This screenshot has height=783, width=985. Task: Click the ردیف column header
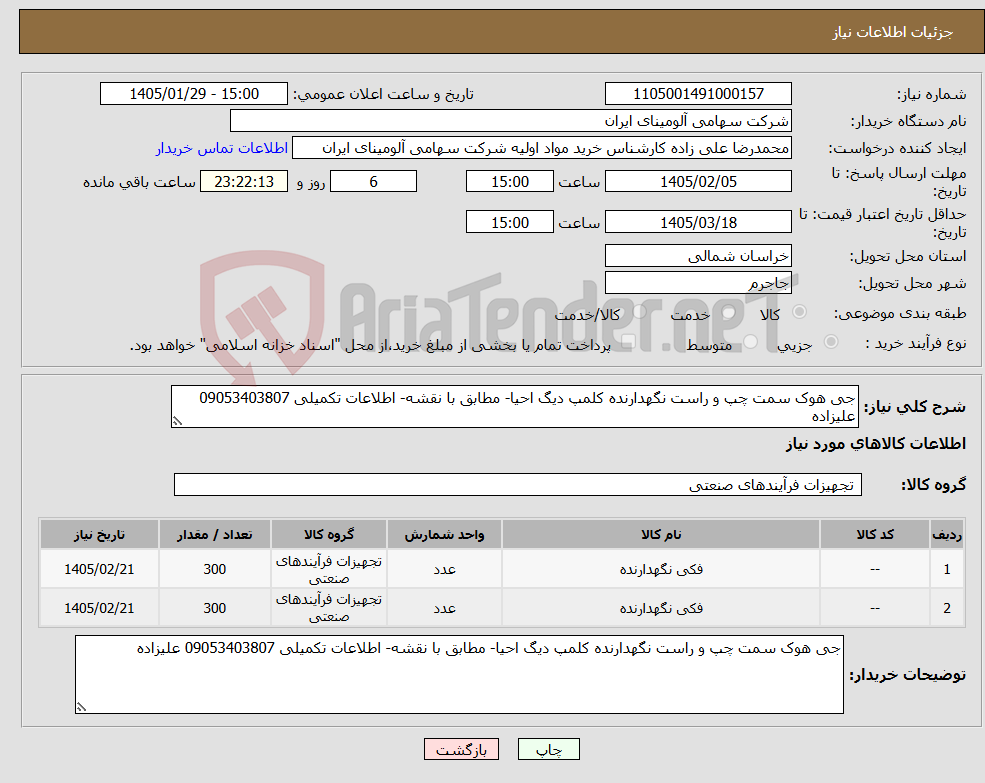point(947,534)
